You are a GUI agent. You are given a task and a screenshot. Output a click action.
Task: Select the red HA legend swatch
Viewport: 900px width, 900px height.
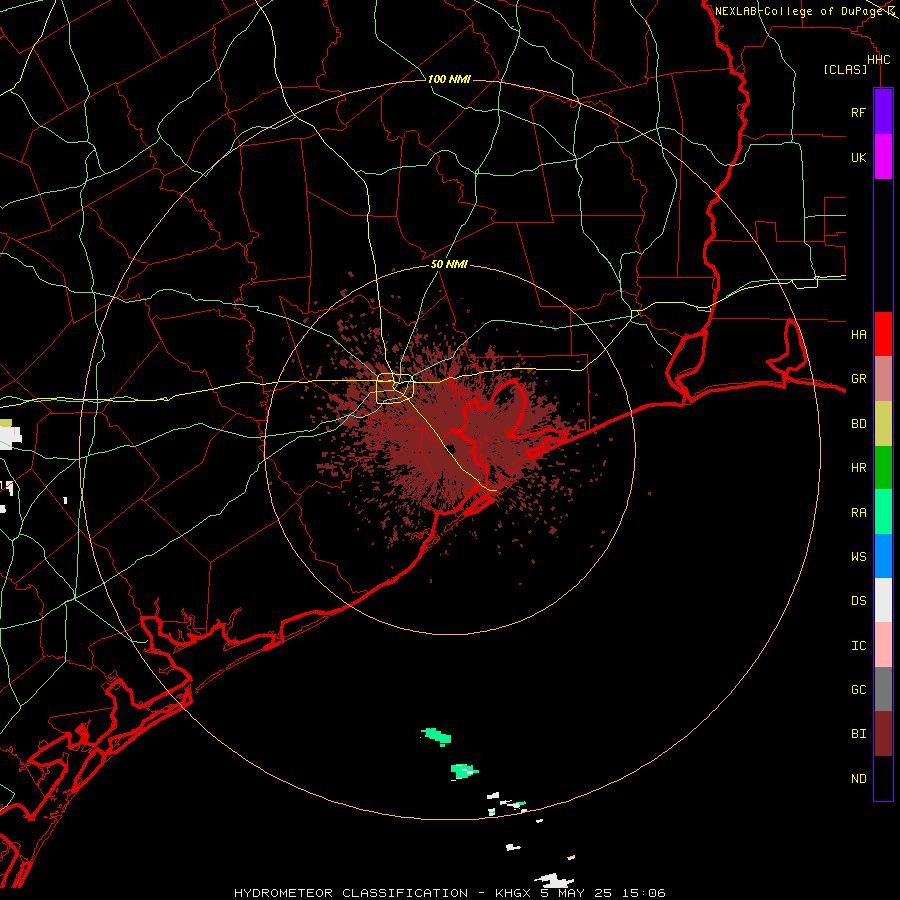(x=883, y=334)
